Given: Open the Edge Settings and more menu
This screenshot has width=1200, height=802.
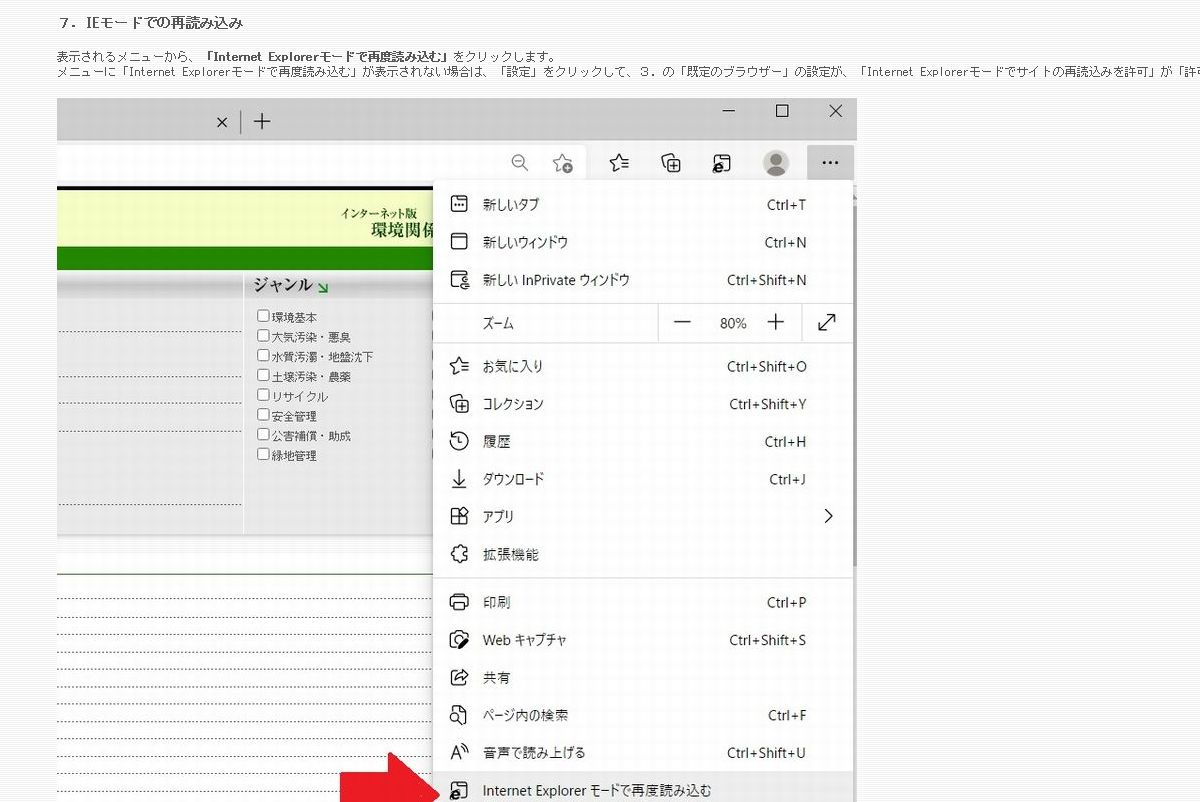Looking at the screenshot, I should click(829, 162).
